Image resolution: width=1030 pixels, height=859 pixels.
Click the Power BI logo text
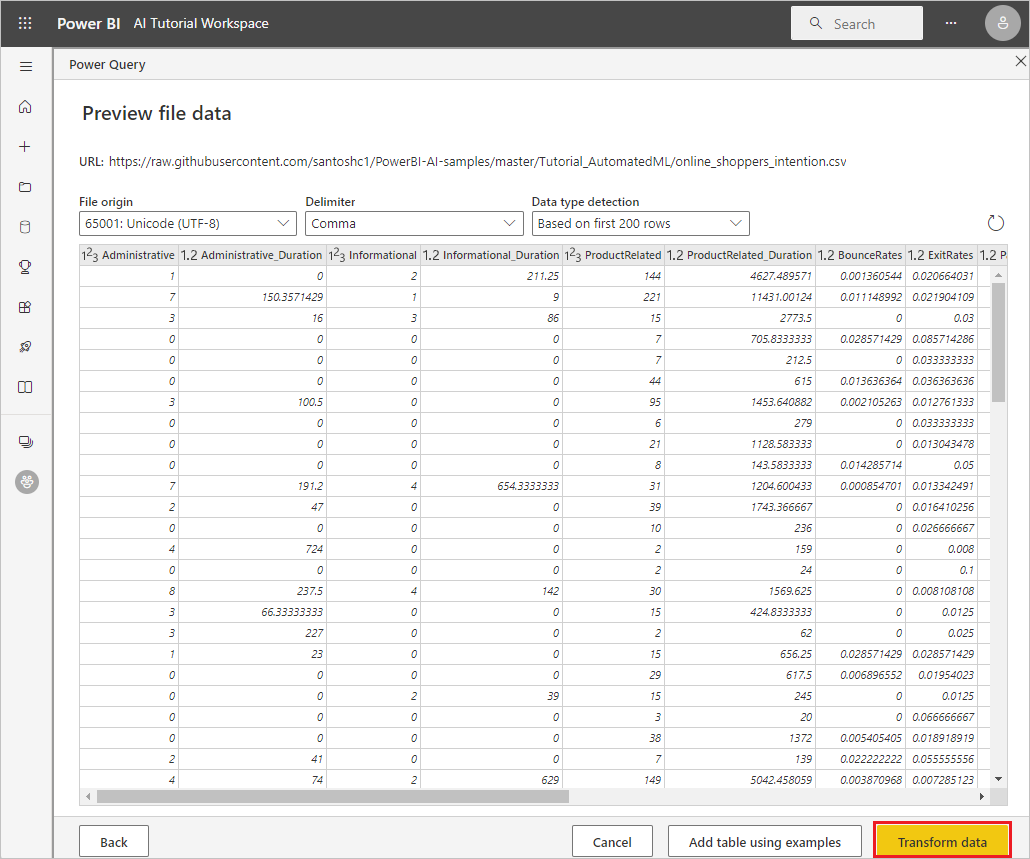[x=89, y=24]
